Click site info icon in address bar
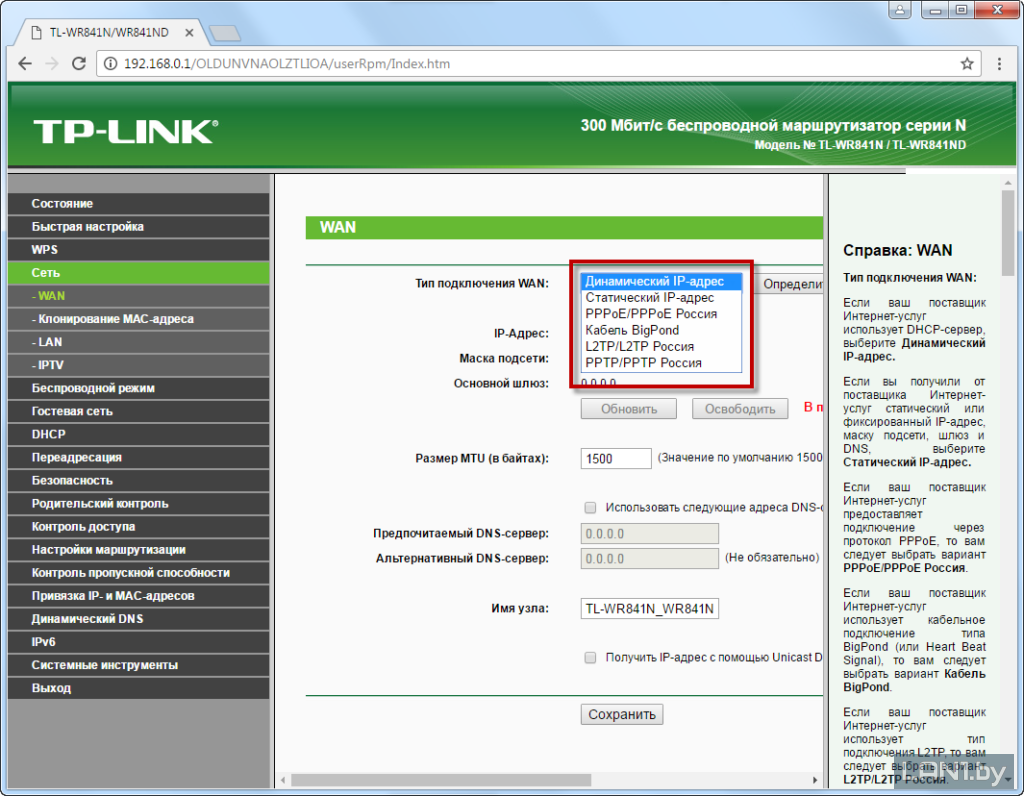 point(111,64)
